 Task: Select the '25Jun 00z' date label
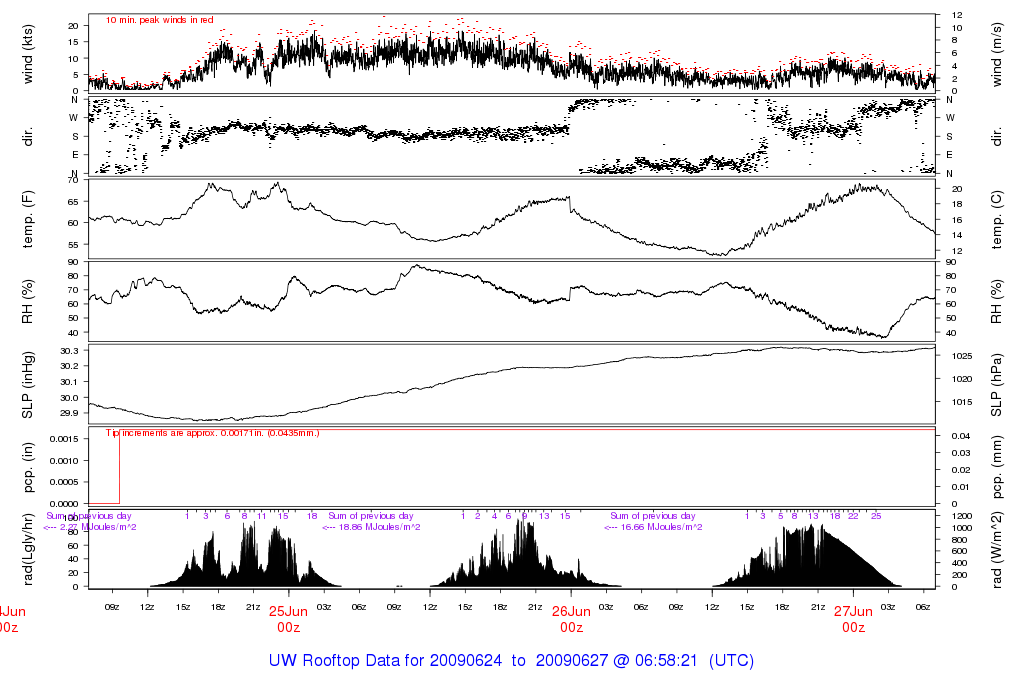pos(288,619)
